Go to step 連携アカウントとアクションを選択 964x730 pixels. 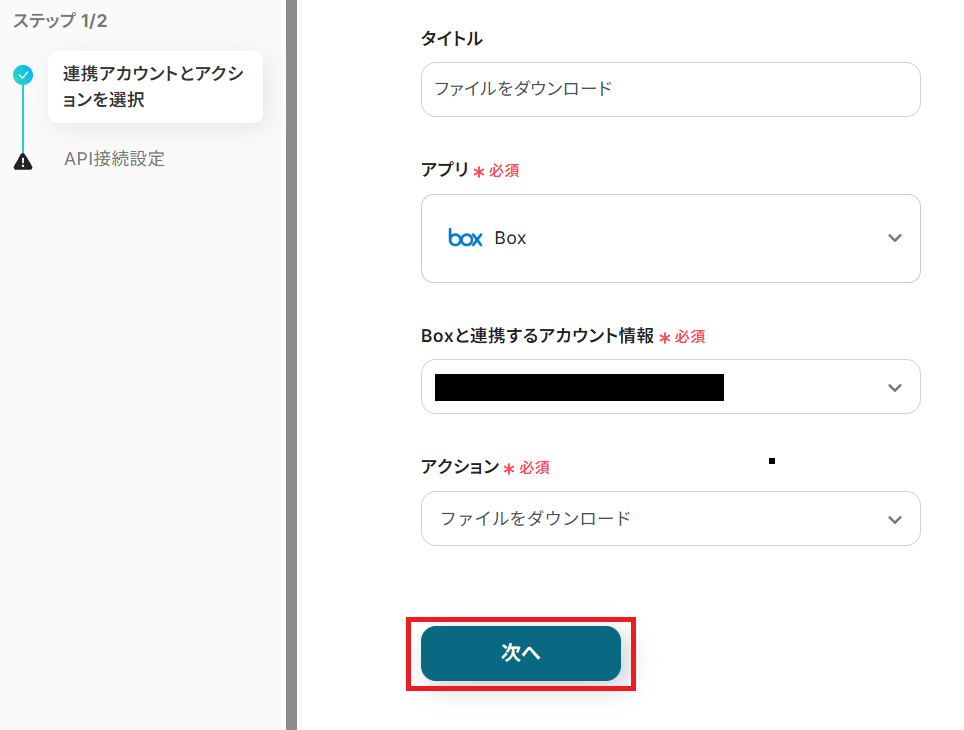pos(154,87)
